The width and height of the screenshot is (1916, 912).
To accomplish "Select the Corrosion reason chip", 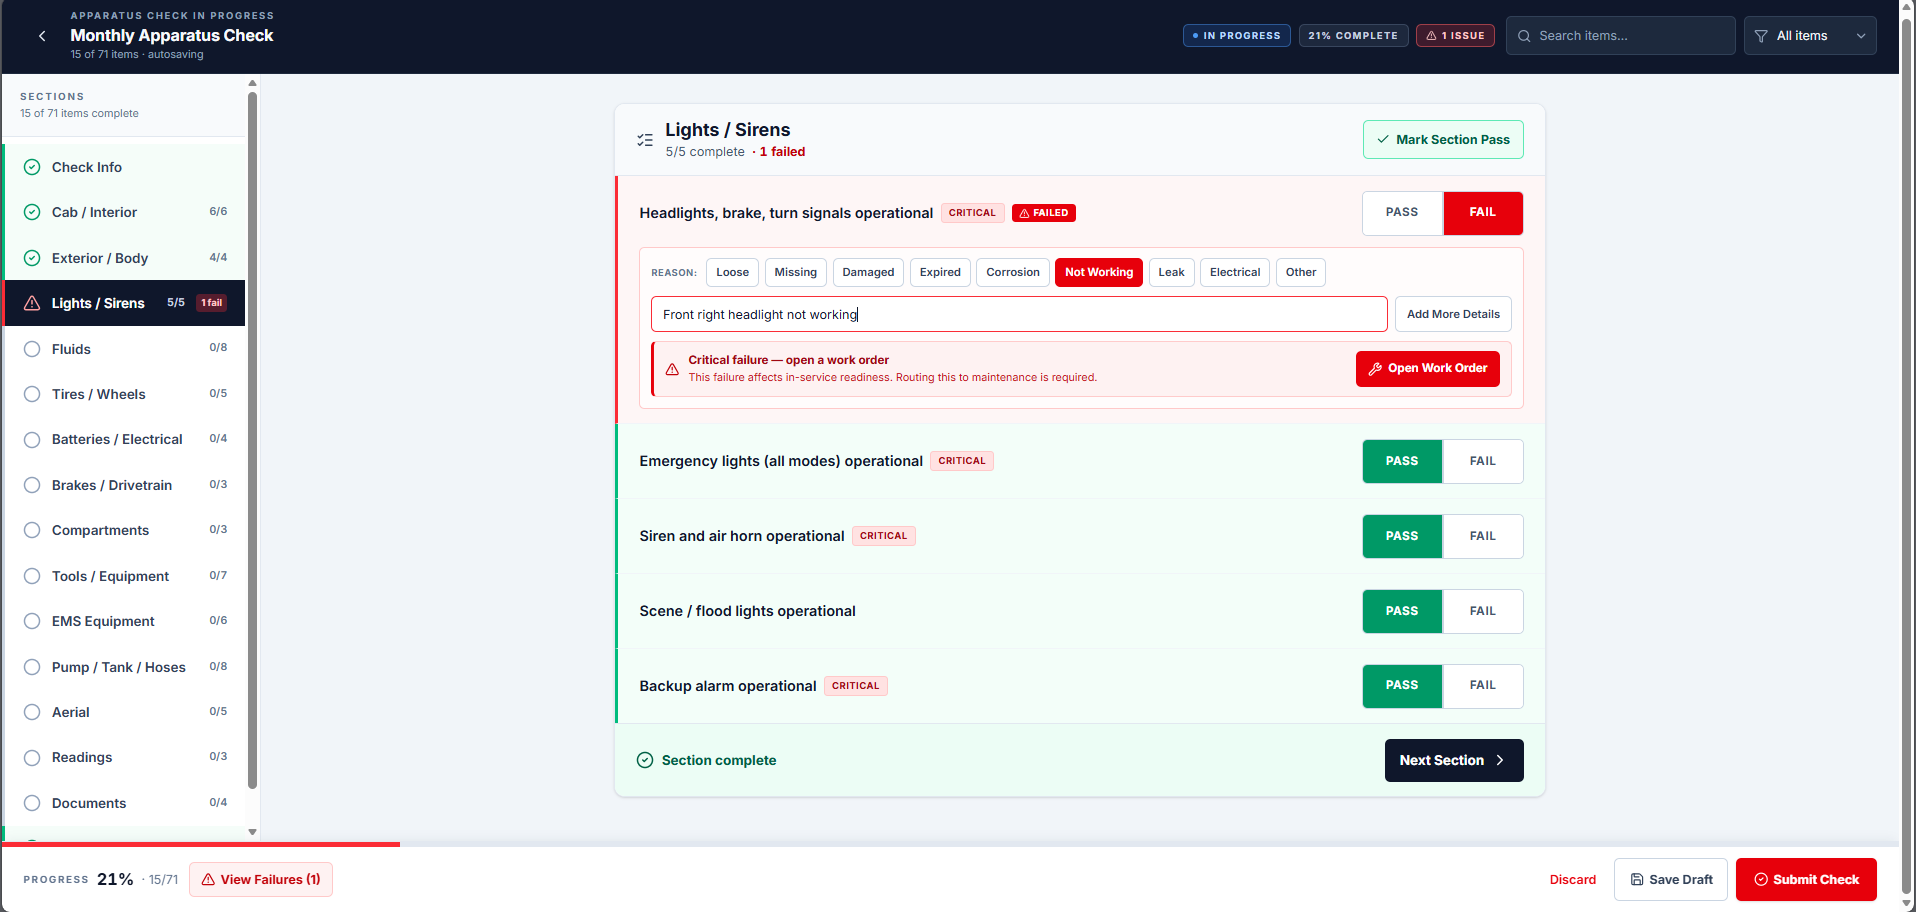I will (x=1013, y=272).
